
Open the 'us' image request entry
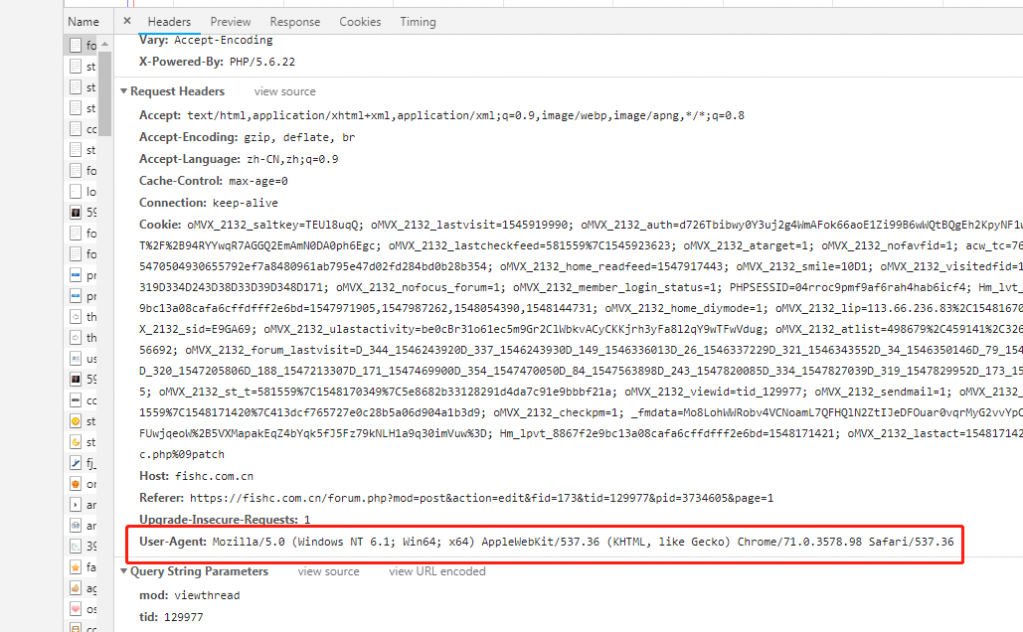(x=84, y=358)
